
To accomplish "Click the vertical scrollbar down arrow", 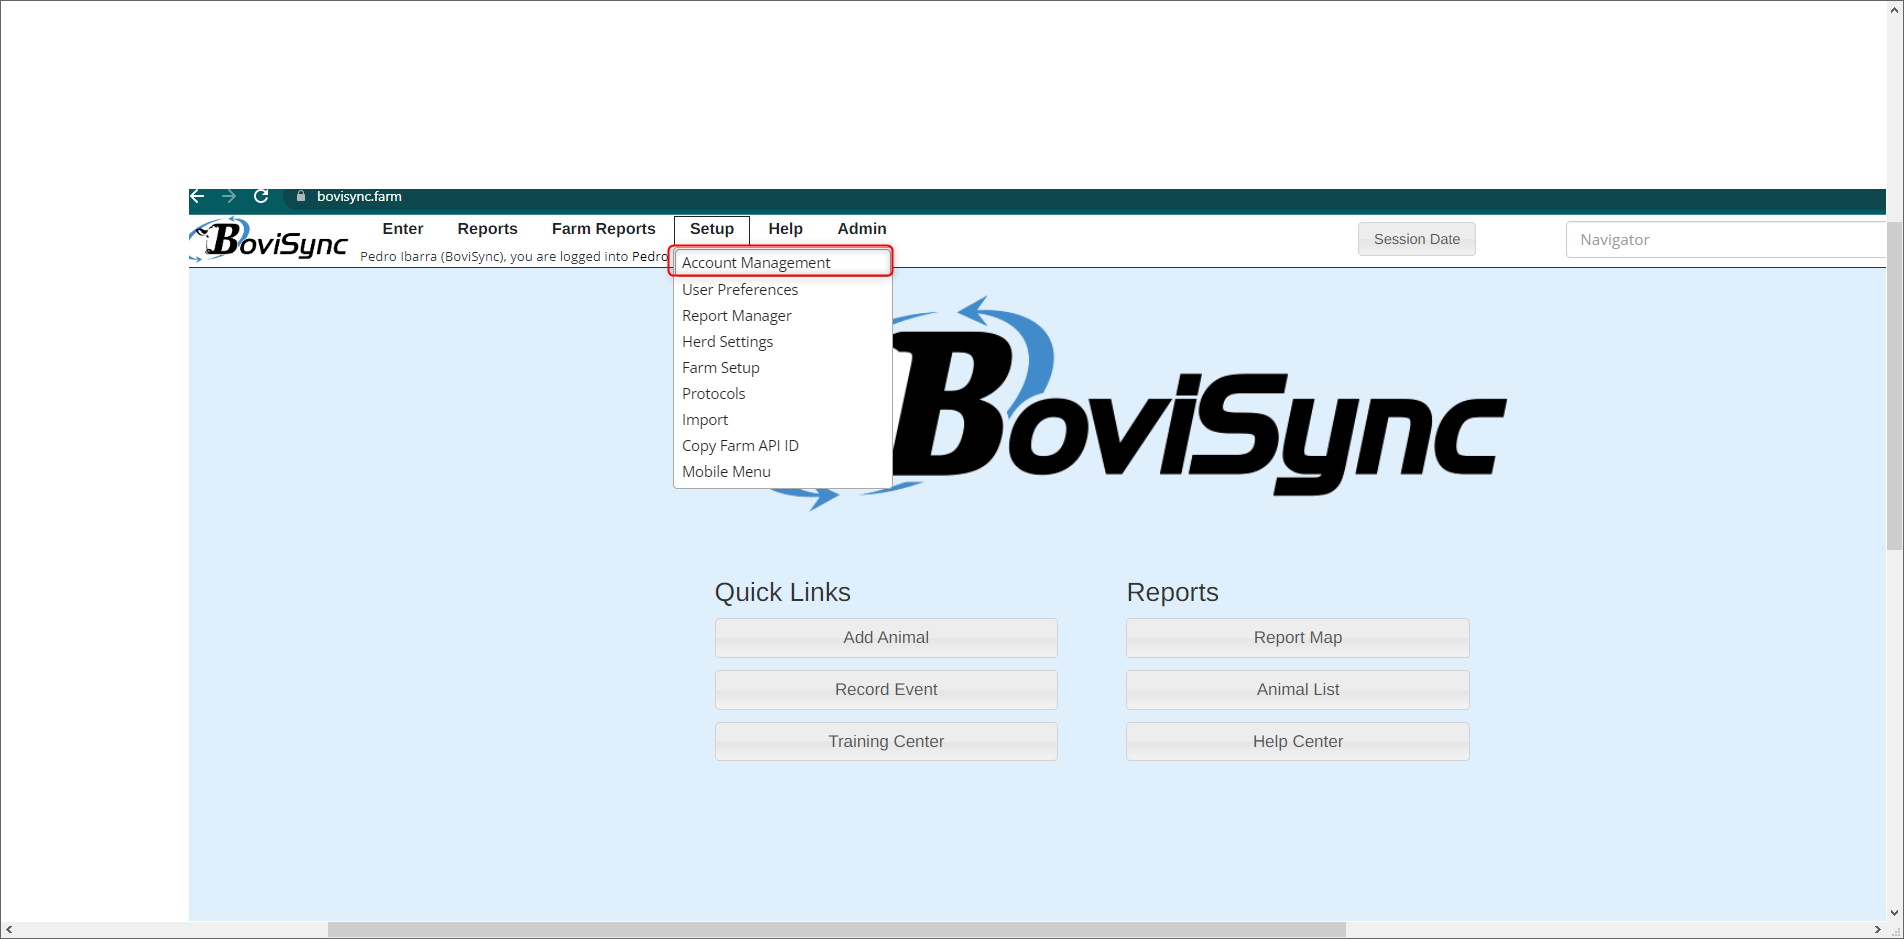I will pyautogui.click(x=1895, y=913).
